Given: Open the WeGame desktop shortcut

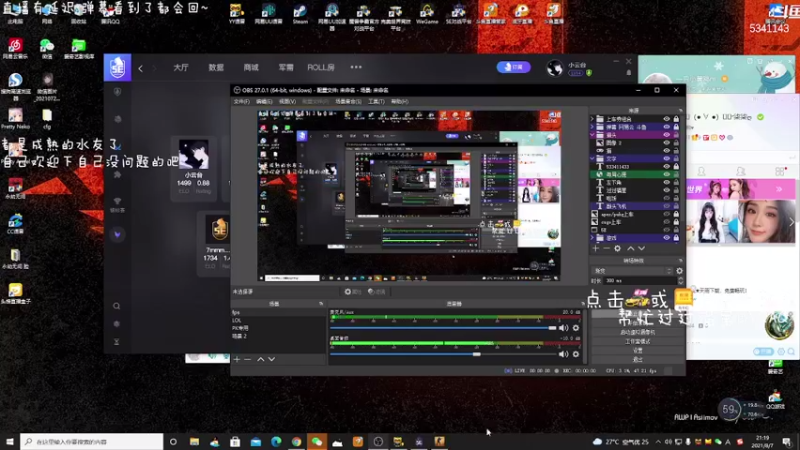Looking at the screenshot, I should pos(427,13).
